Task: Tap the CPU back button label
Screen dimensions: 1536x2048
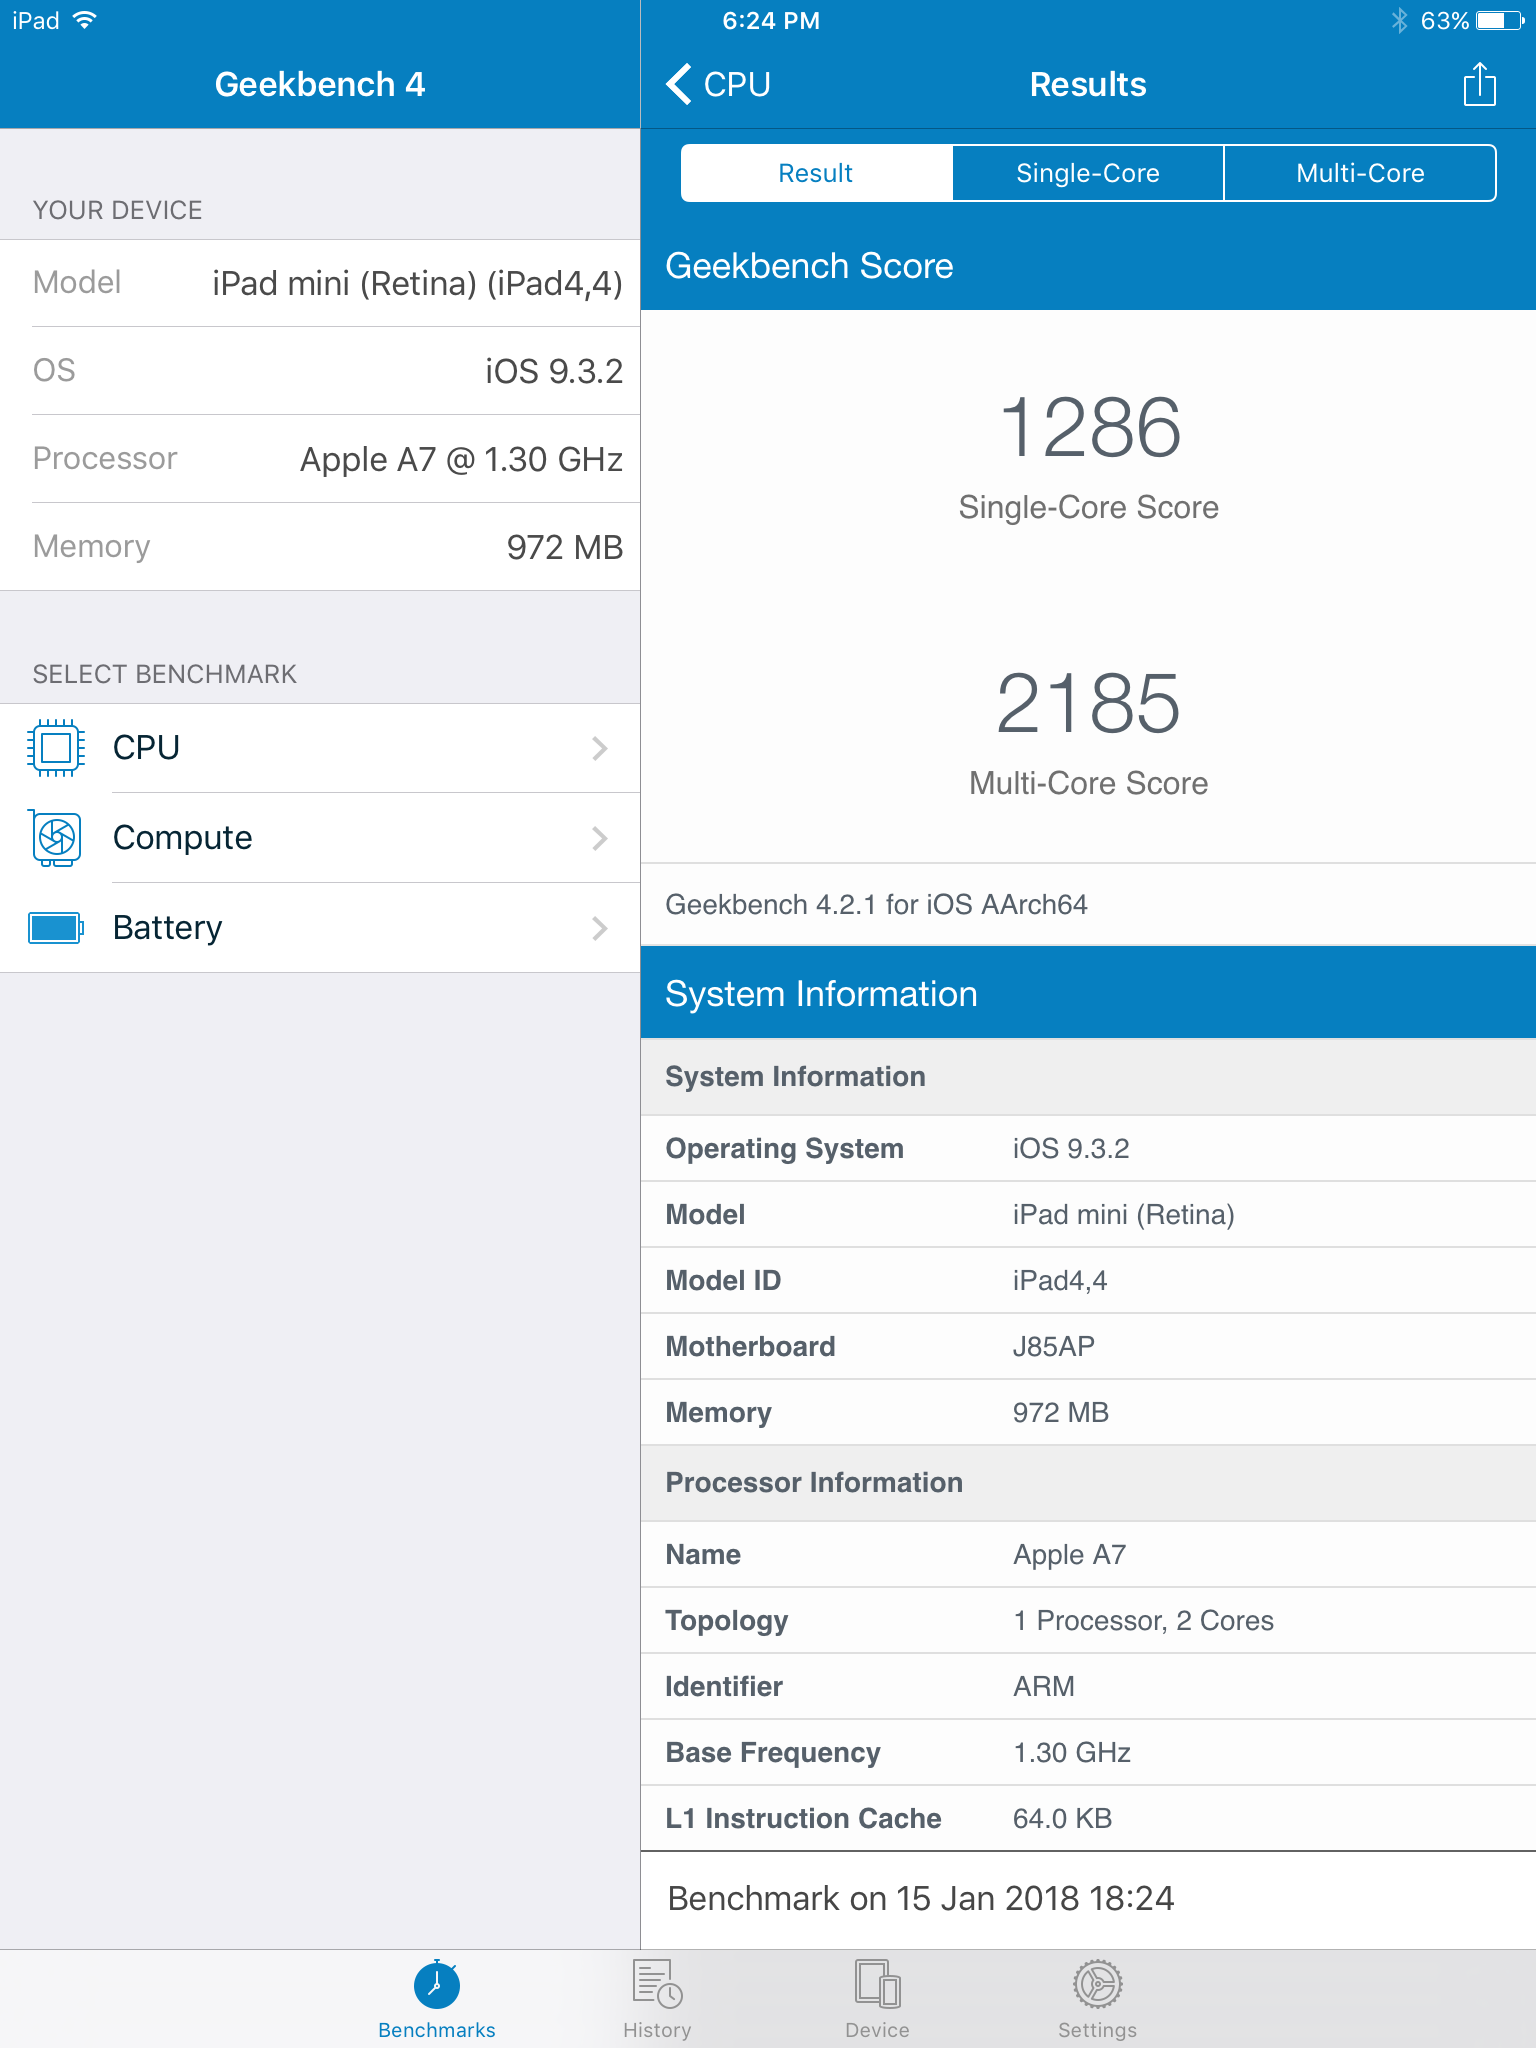Action: pos(737,84)
